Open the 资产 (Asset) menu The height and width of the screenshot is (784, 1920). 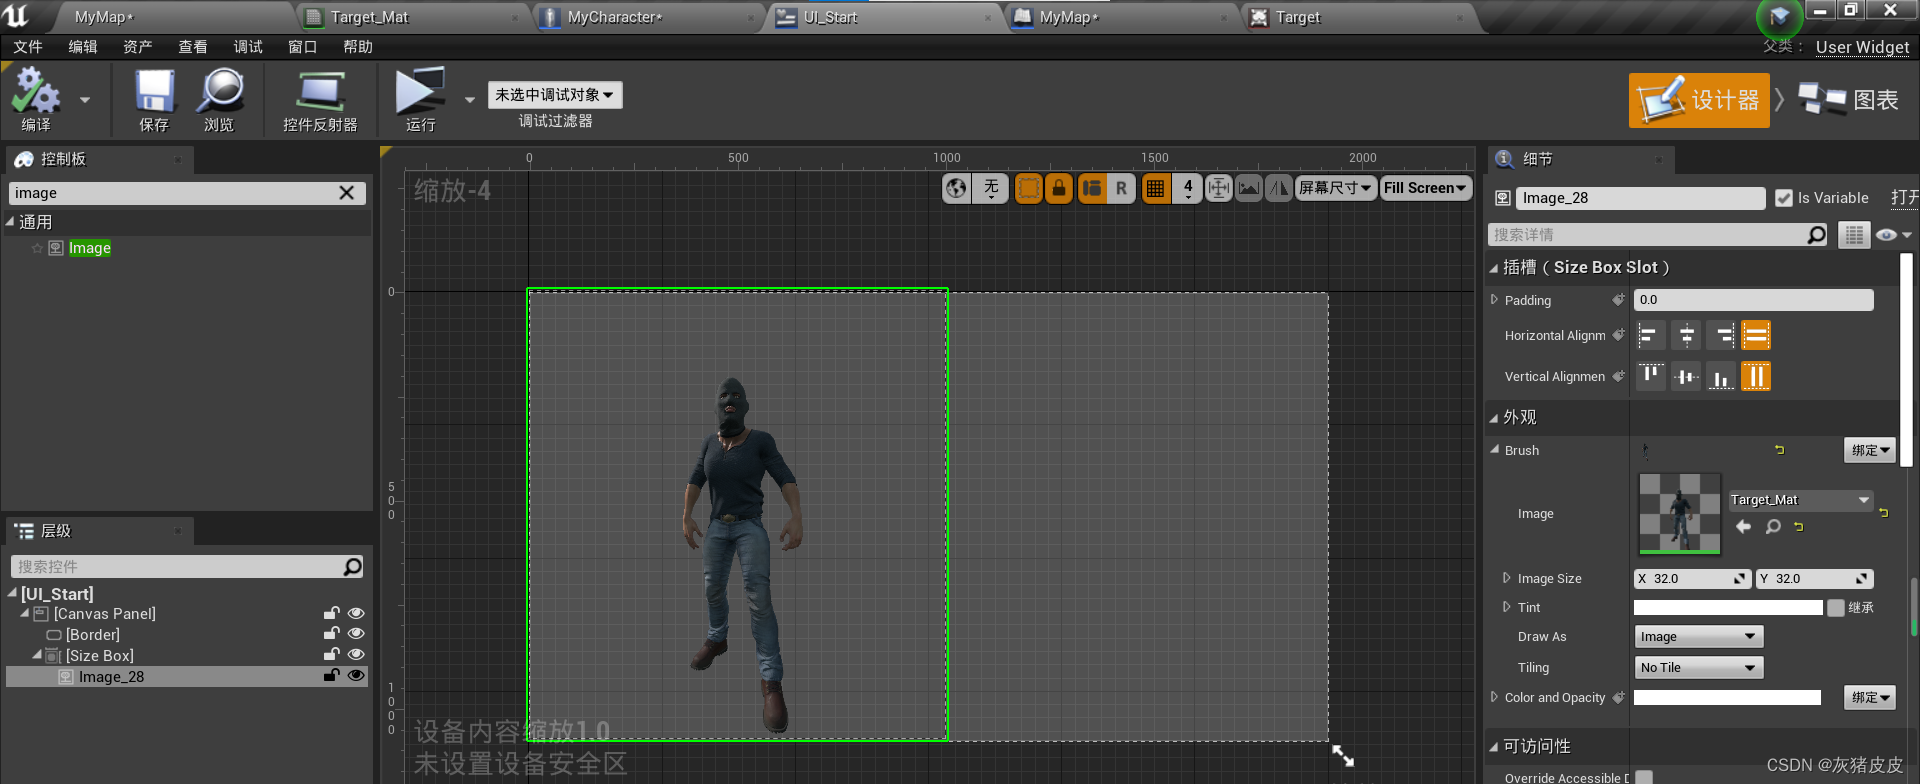point(138,47)
